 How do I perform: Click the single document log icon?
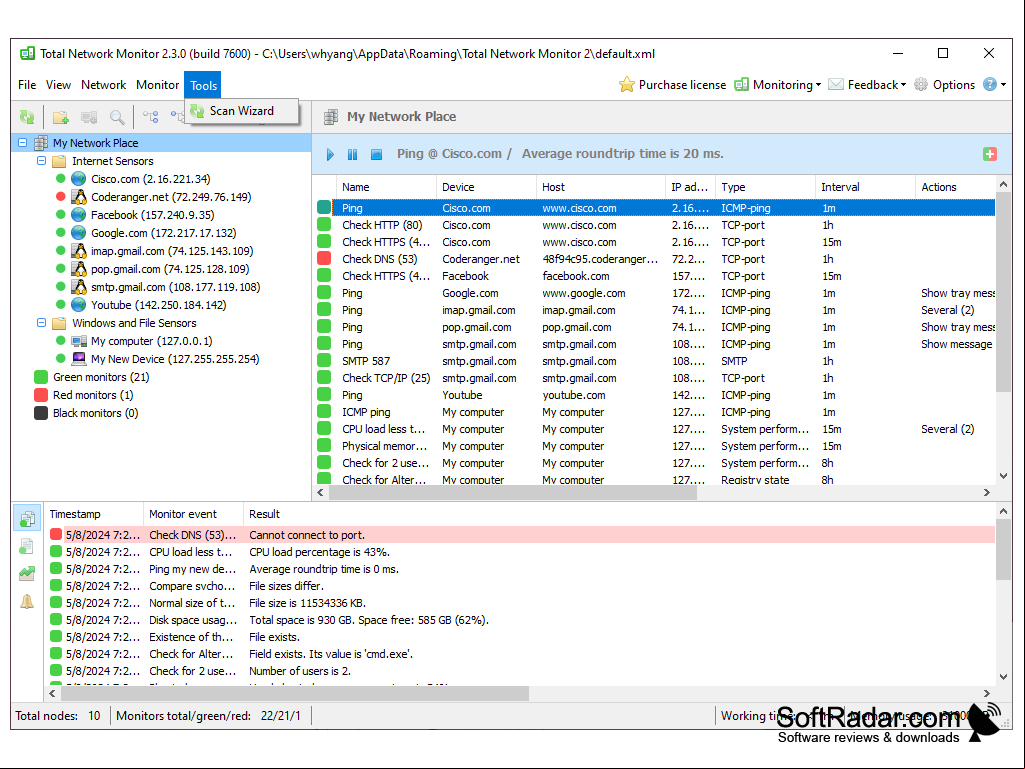point(27,546)
